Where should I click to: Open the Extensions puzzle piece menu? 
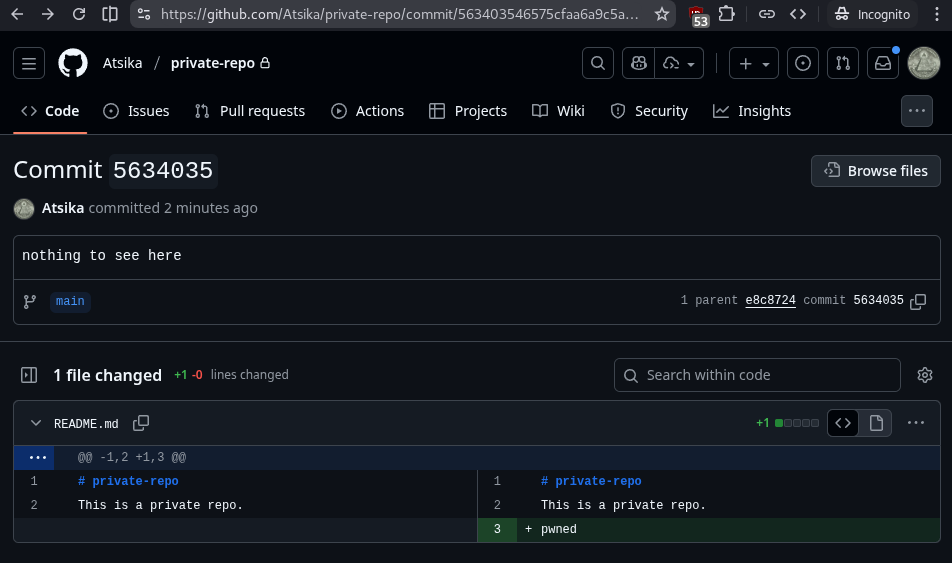coord(727,13)
